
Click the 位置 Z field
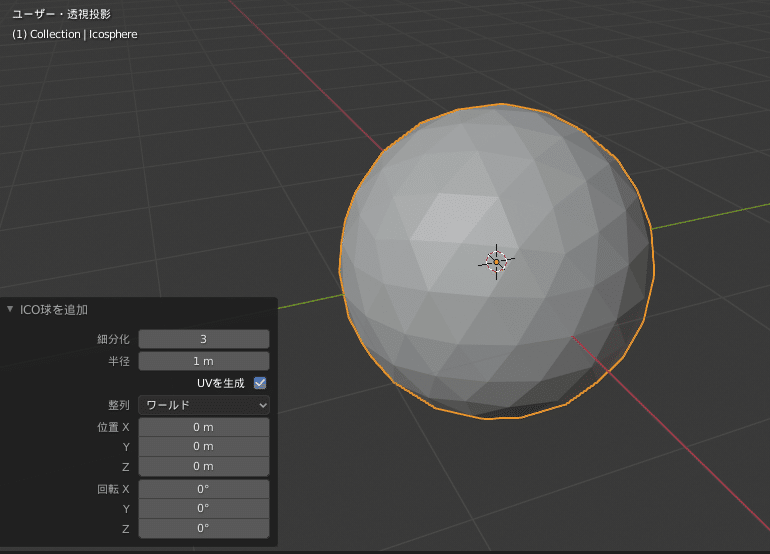204,466
